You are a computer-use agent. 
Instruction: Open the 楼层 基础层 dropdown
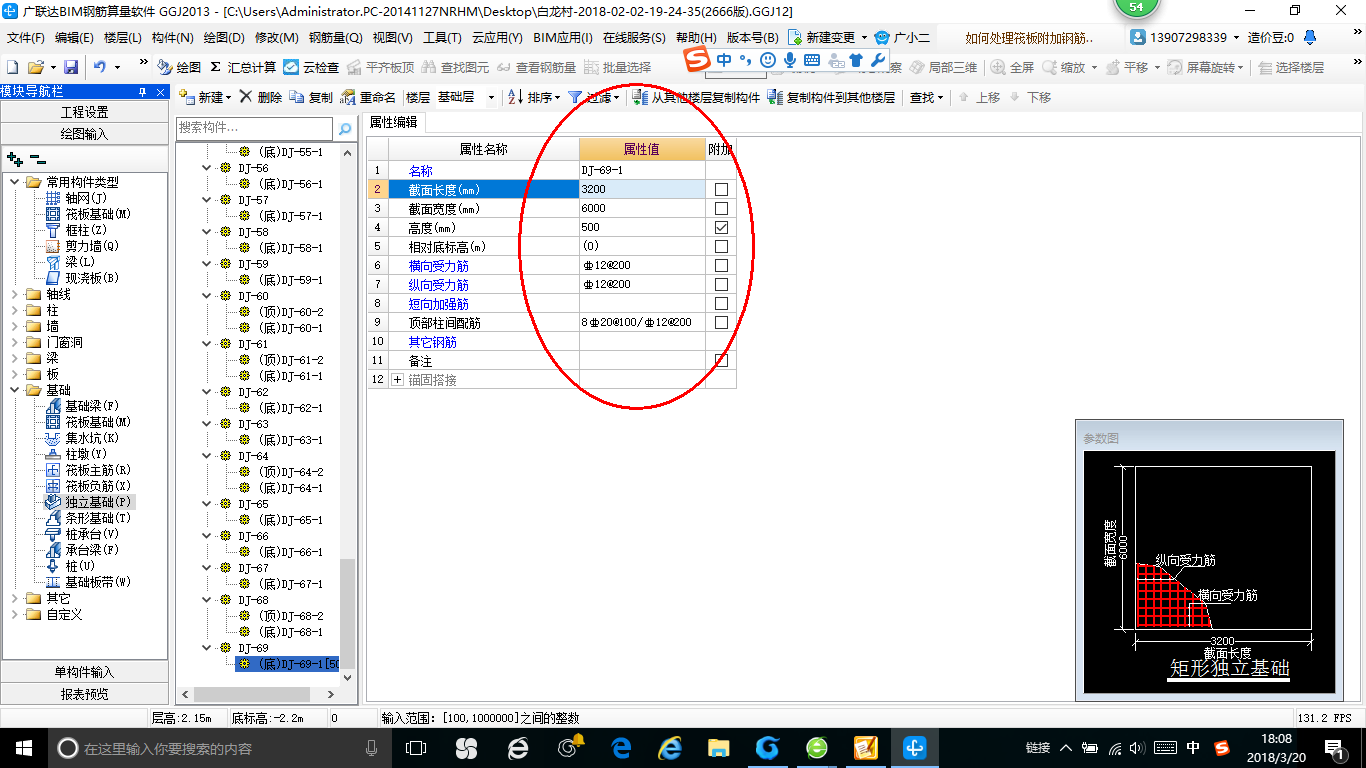point(491,98)
